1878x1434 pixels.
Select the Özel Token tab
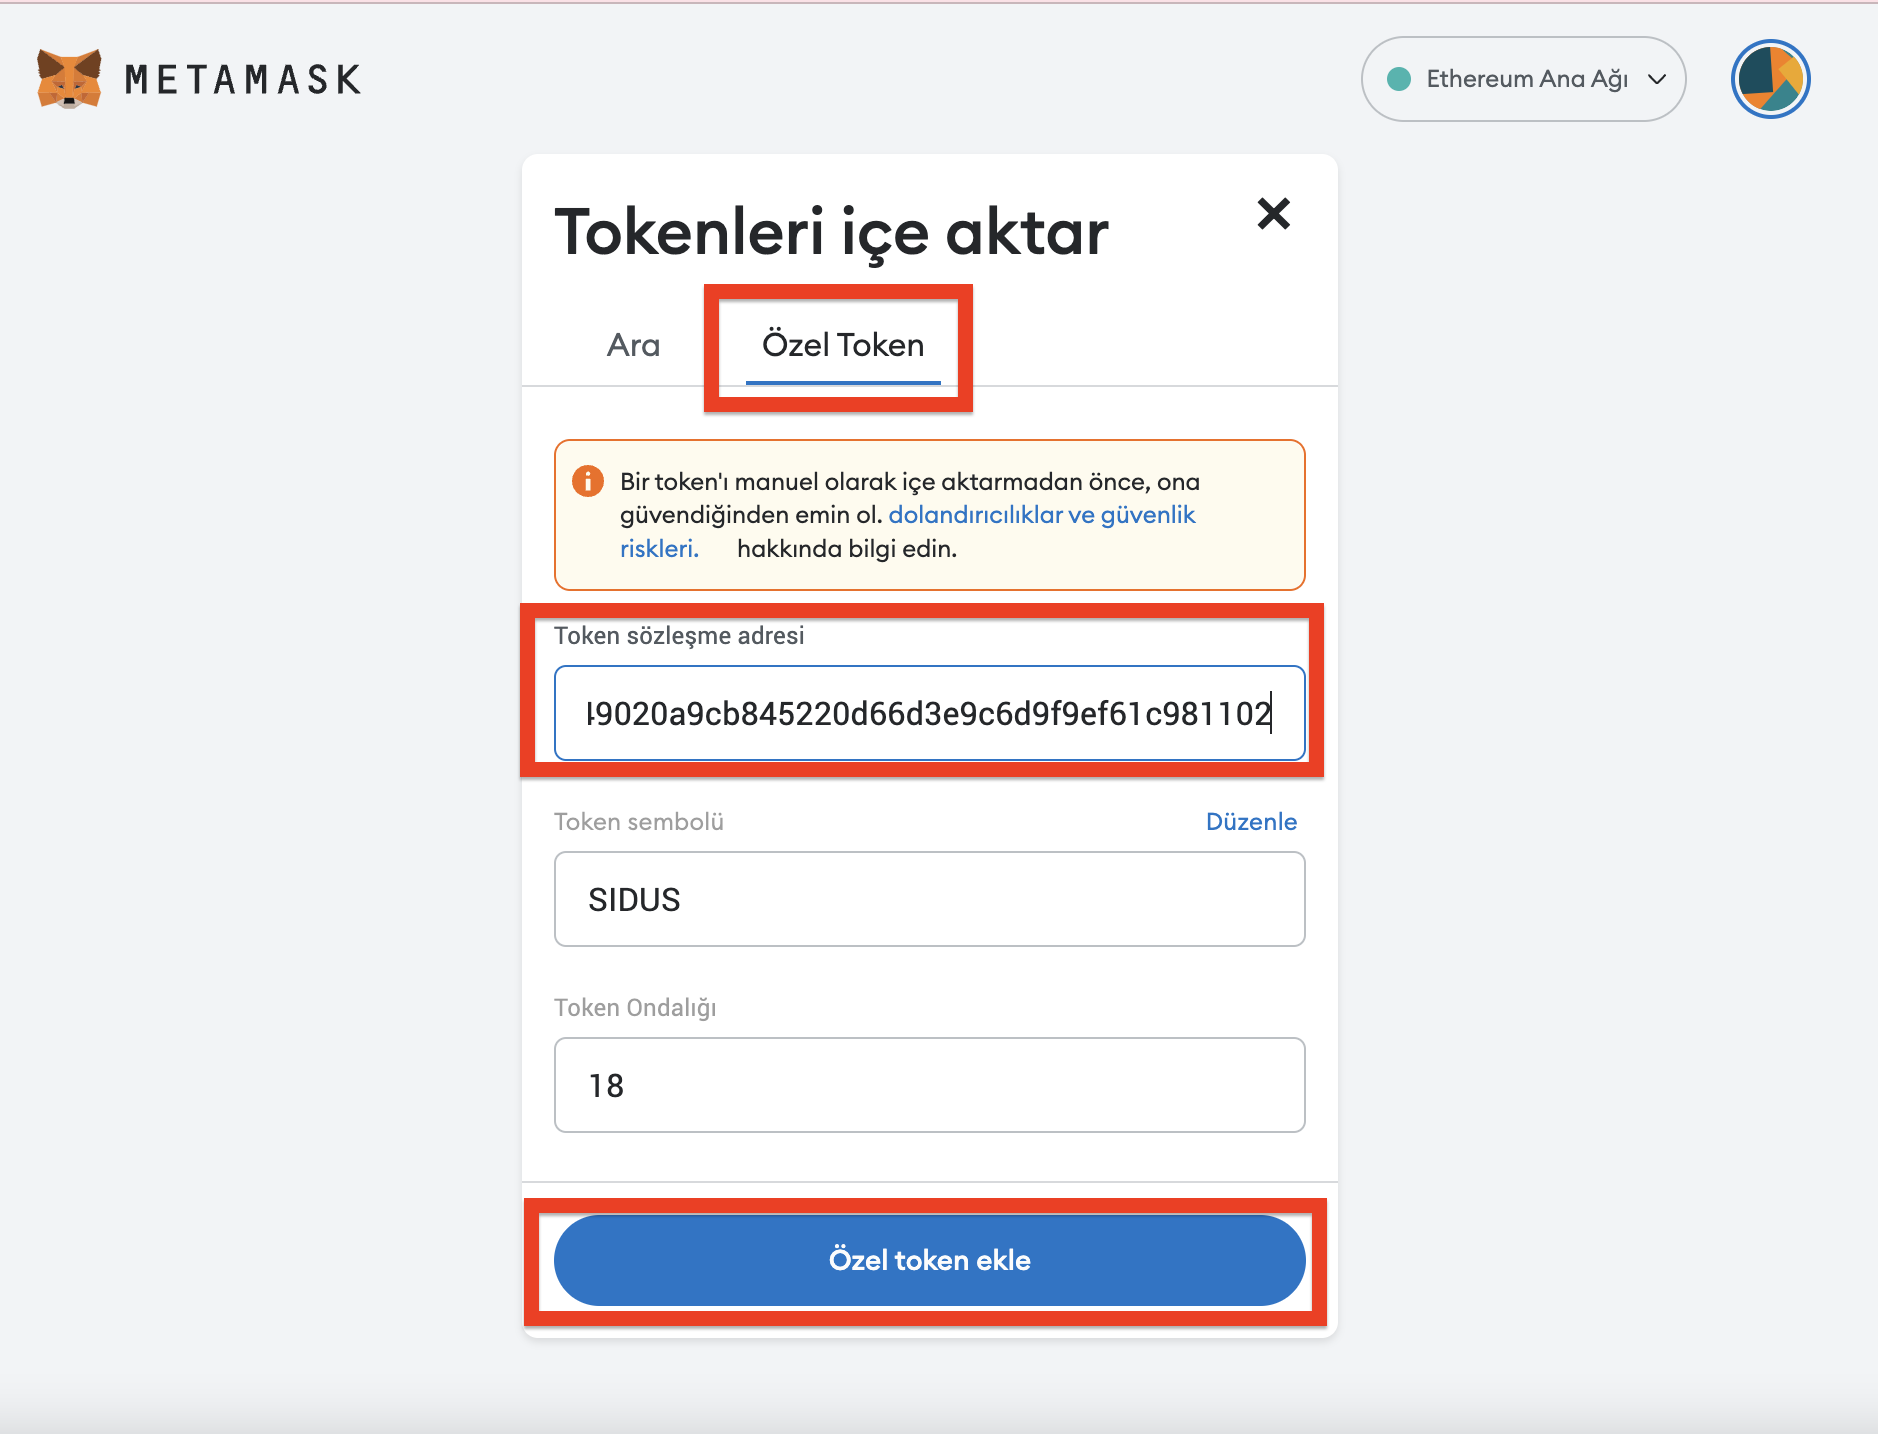coord(843,345)
